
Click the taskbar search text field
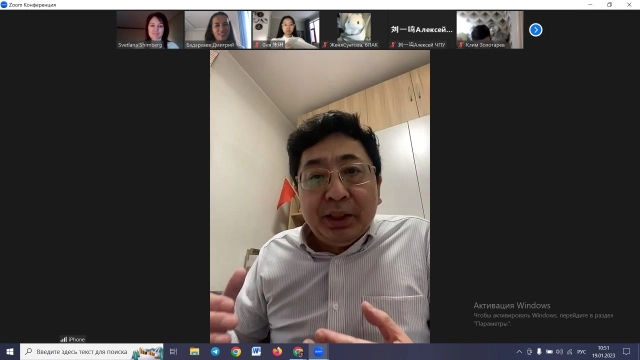click(x=91, y=351)
